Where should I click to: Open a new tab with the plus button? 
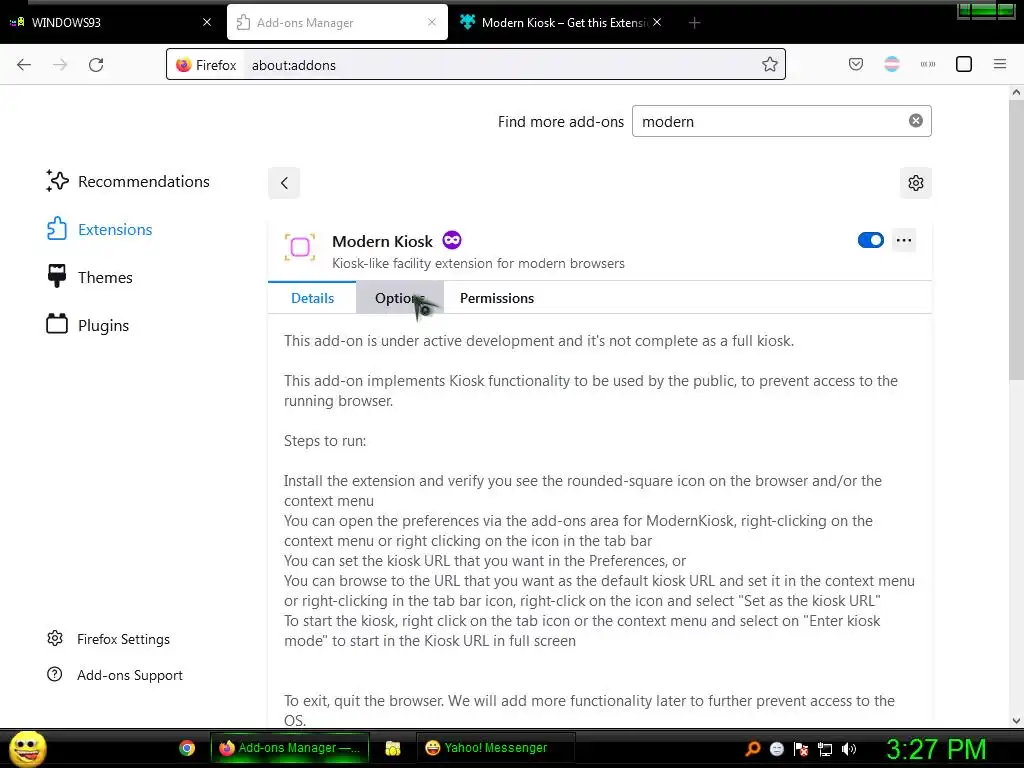point(694,23)
